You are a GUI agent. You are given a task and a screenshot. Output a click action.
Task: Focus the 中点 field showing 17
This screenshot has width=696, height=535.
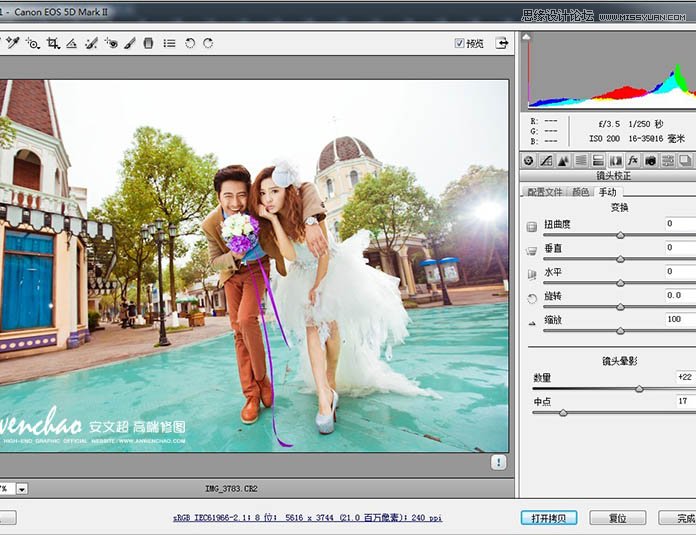pyautogui.click(x=685, y=401)
